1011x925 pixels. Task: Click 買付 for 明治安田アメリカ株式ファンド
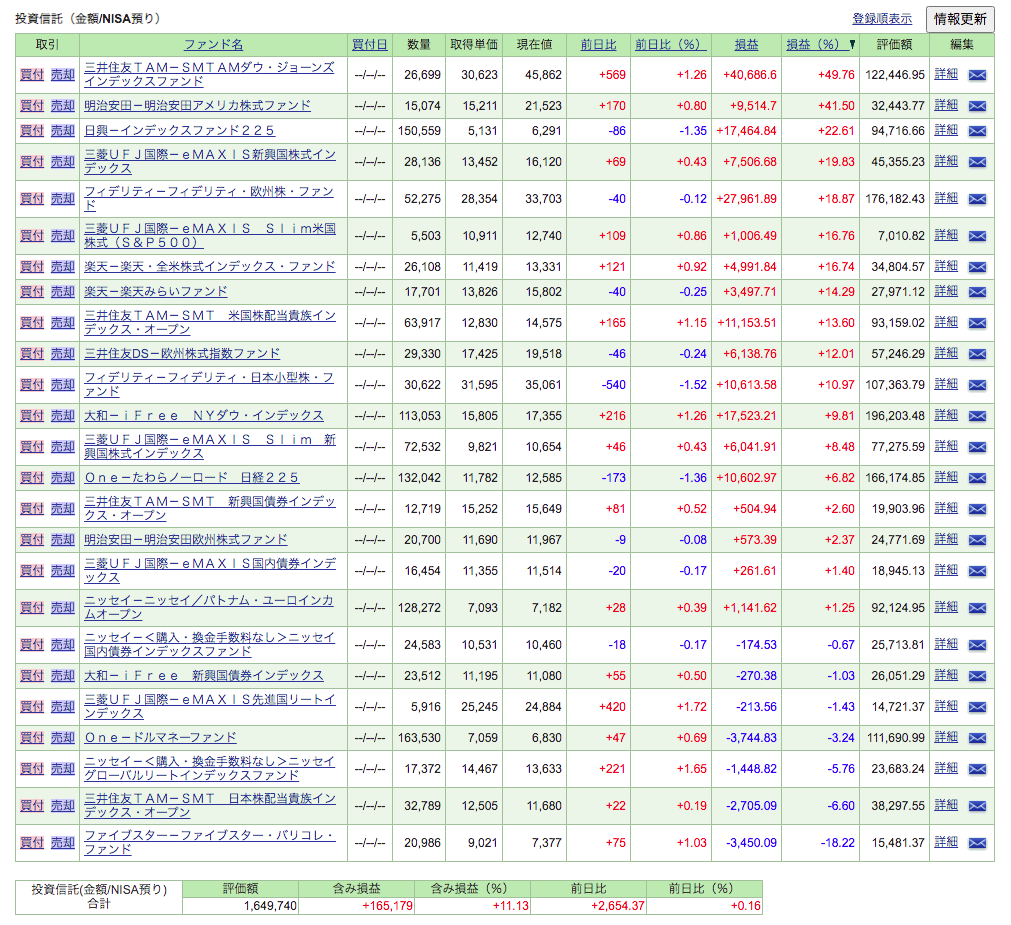pos(32,106)
